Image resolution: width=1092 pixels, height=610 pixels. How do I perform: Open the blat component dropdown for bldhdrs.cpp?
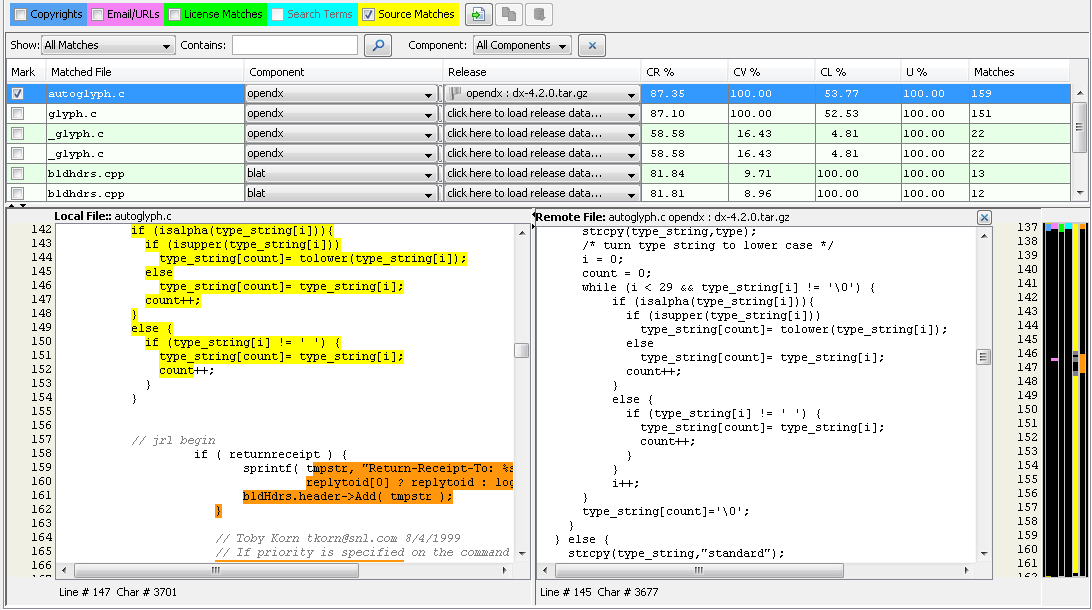(343, 173)
